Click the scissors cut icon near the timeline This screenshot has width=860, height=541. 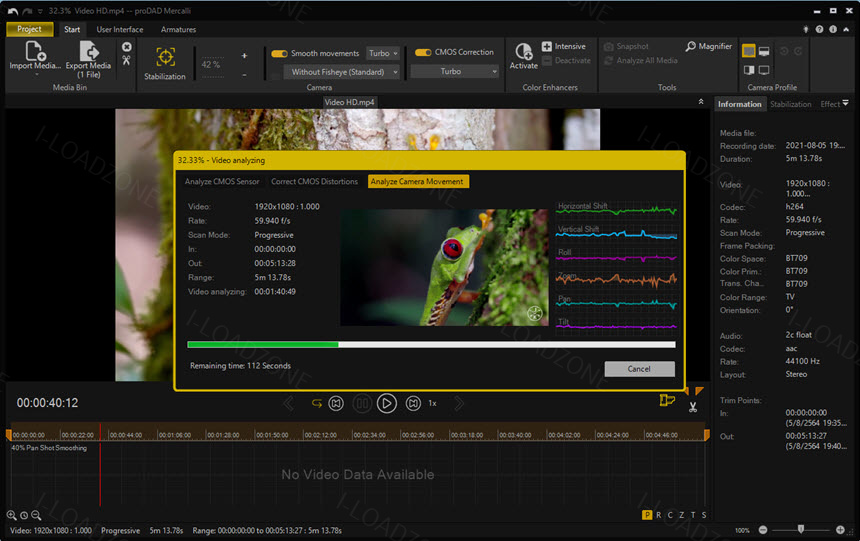(693, 407)
